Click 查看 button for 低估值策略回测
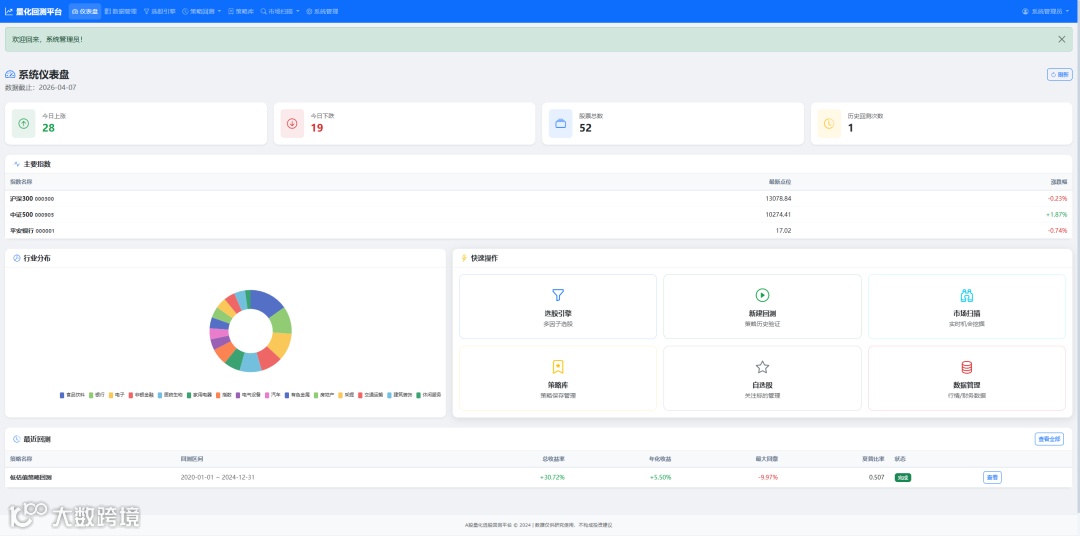The width and height of the screenshot is (1080, 536). [x=992, y=477]
